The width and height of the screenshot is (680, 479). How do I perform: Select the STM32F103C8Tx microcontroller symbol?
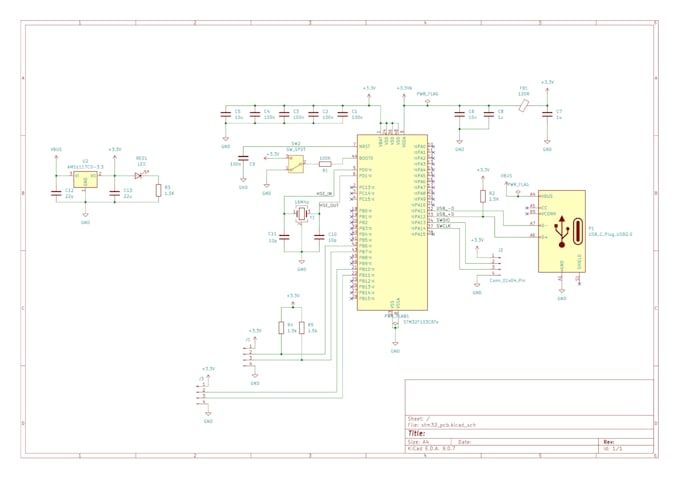click(x=392, y=222)
